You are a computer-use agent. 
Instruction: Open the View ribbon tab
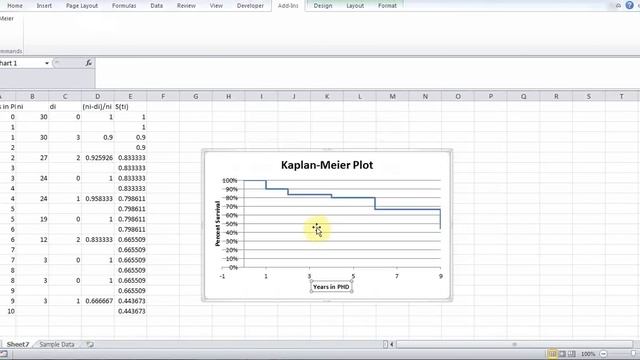click(x=216, y=6)
